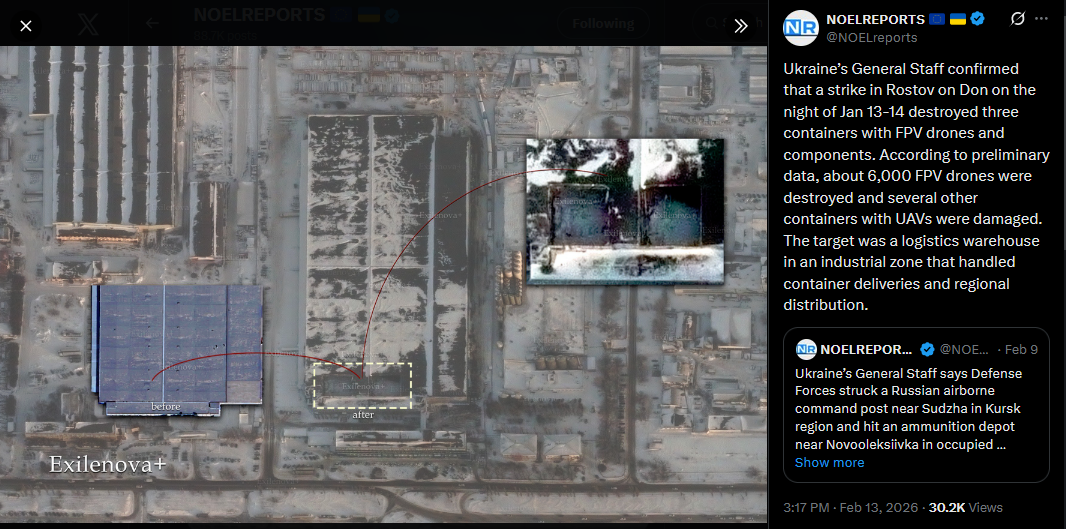Click the quoted post's verified badge
This screenshot has width=1066, height=529.
(927, 349)
